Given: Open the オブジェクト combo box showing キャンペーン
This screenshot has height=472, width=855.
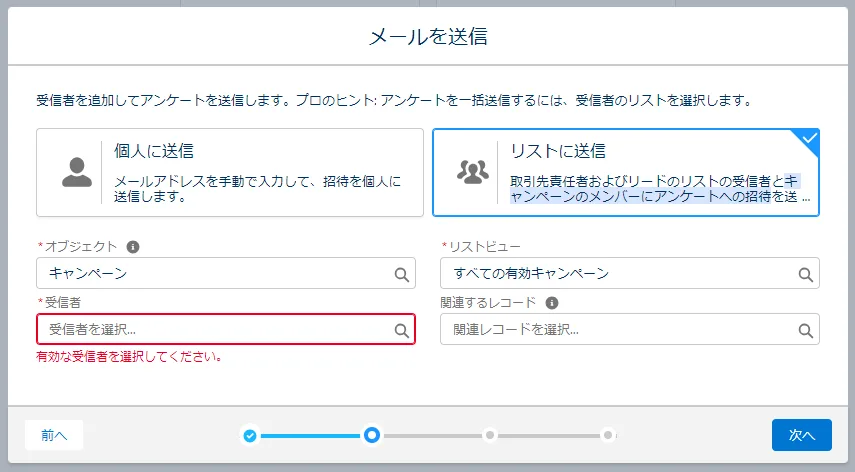Looking at the screenshot, I should [x=215, y=274].
